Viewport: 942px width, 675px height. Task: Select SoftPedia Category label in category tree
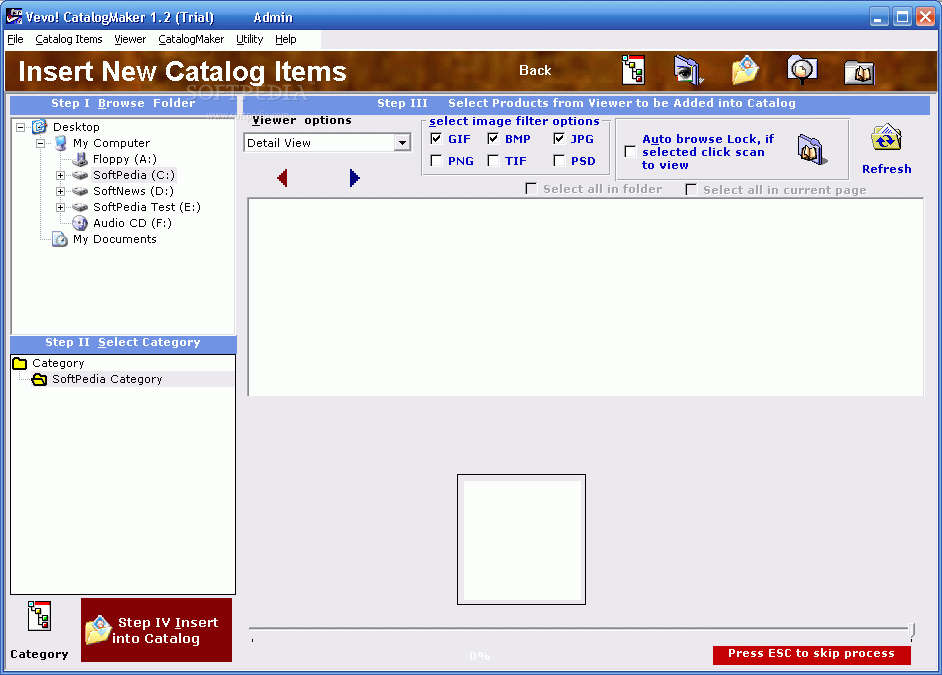pyautogui.click(x=108, y=380)
